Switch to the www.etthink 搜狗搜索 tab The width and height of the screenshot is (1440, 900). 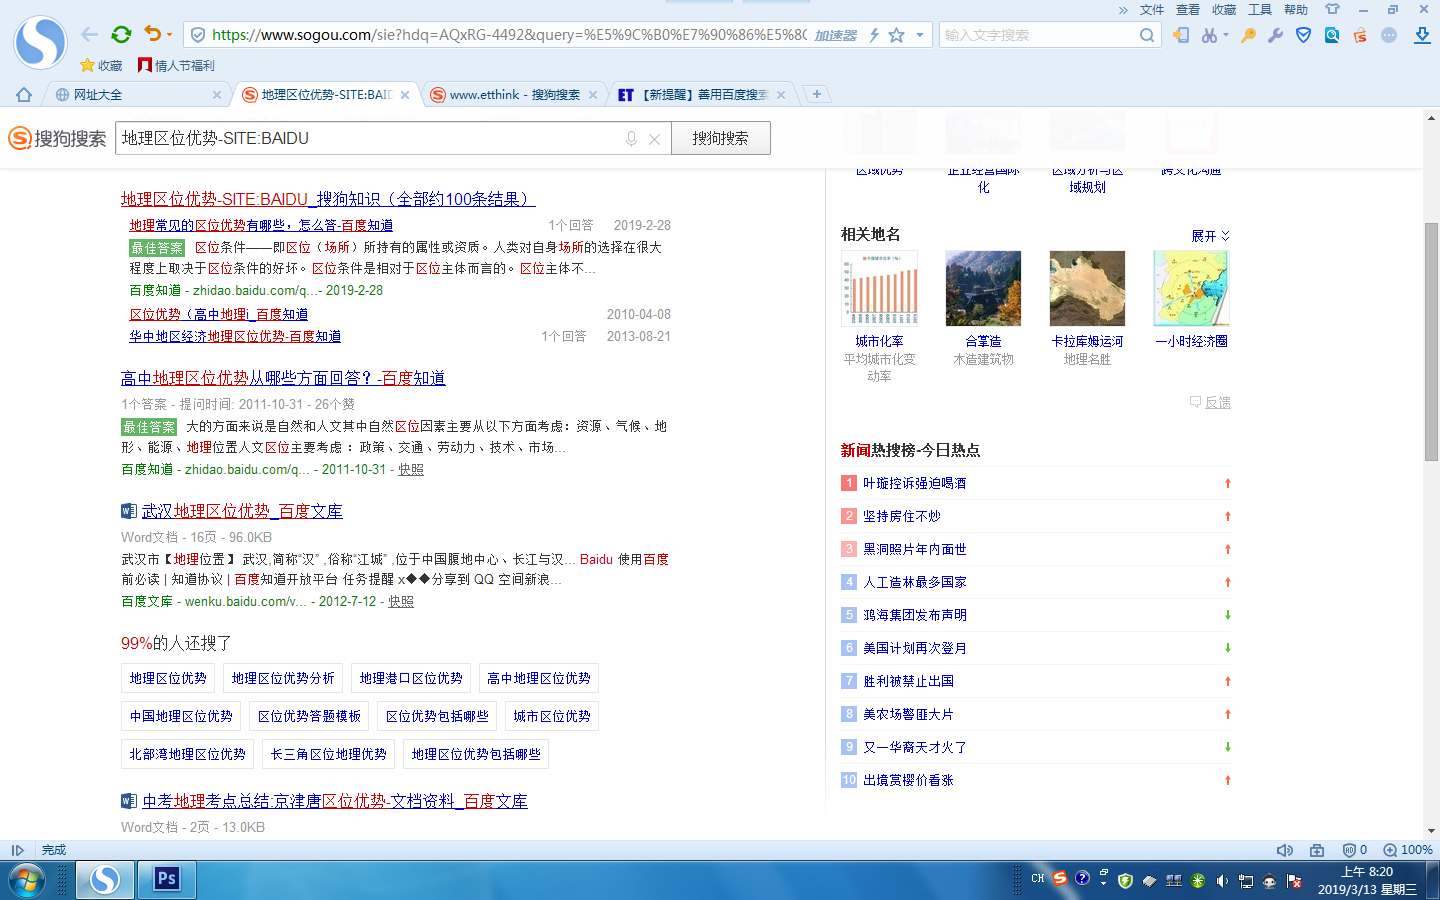[514, 95]
